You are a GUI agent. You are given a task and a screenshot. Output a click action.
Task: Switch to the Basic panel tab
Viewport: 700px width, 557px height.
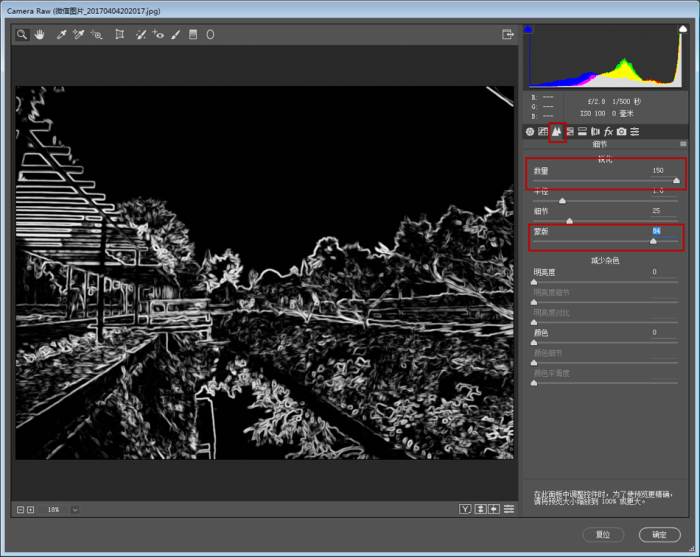[x=530, y=131]
